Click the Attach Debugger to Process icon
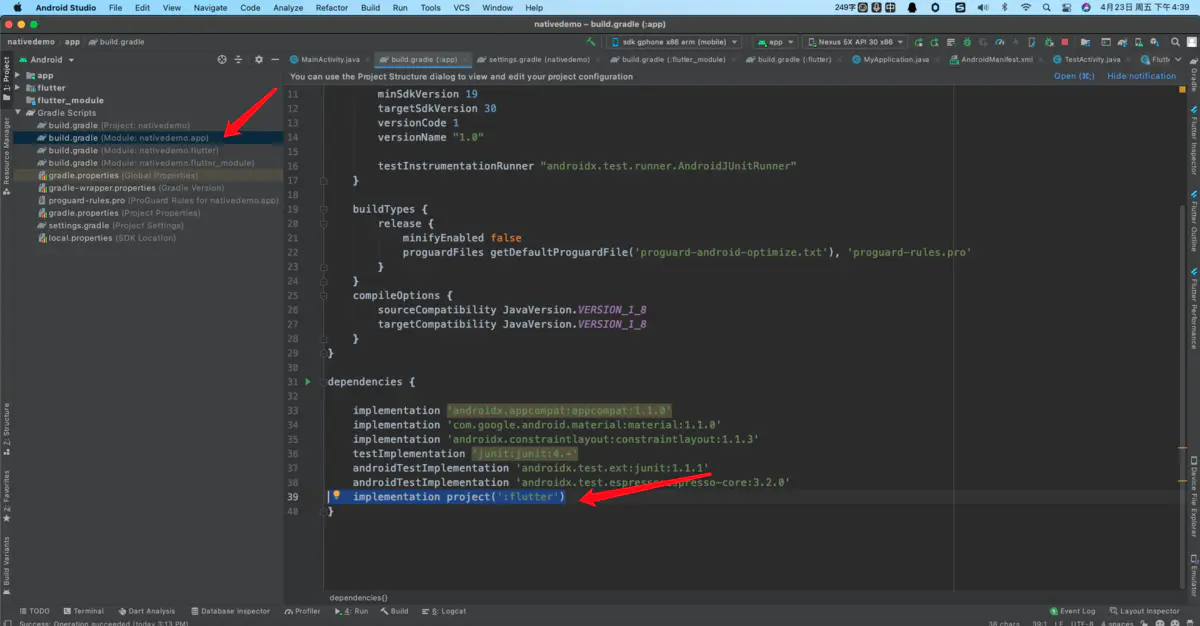The width and height of the screenshot is (1200, 626). pos(1049,42)
